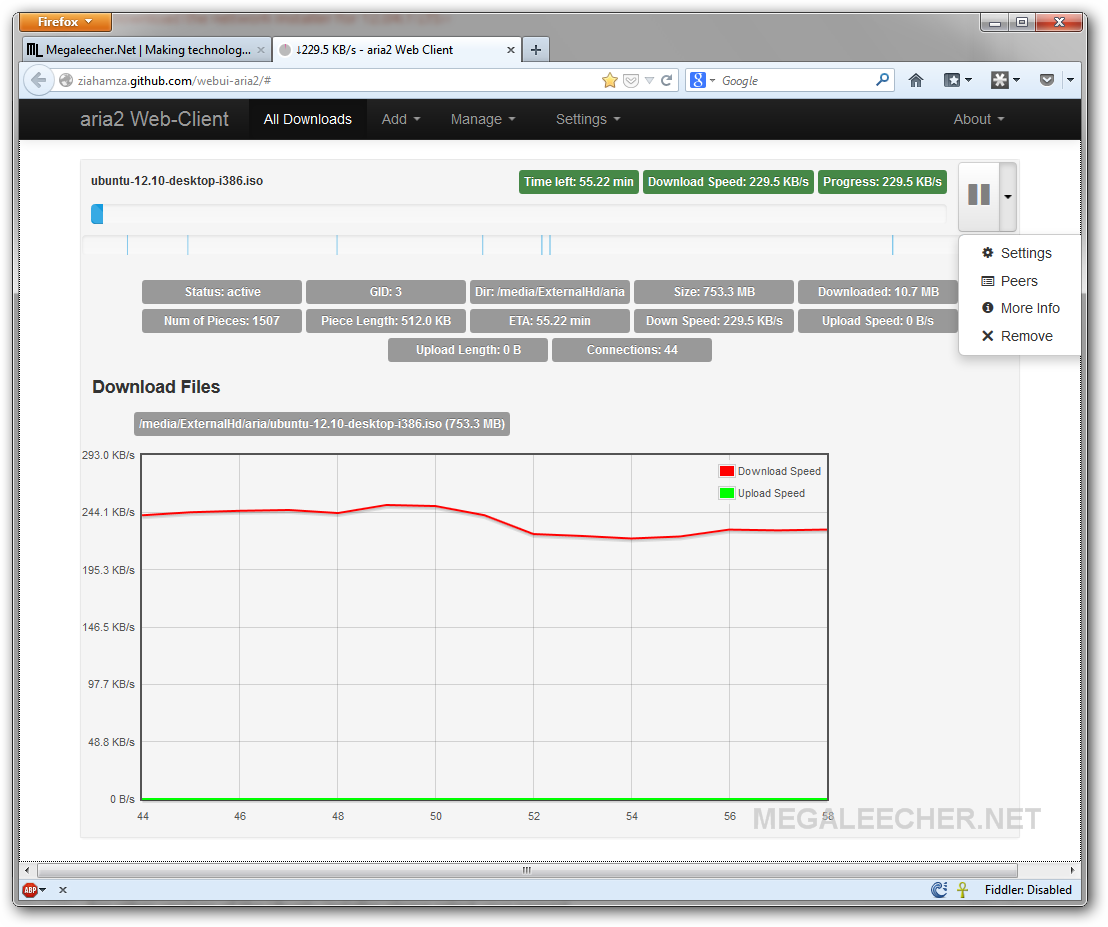
Task: Open the puzzle-piece add-on toolbar button
Action: pos(1005,81)
